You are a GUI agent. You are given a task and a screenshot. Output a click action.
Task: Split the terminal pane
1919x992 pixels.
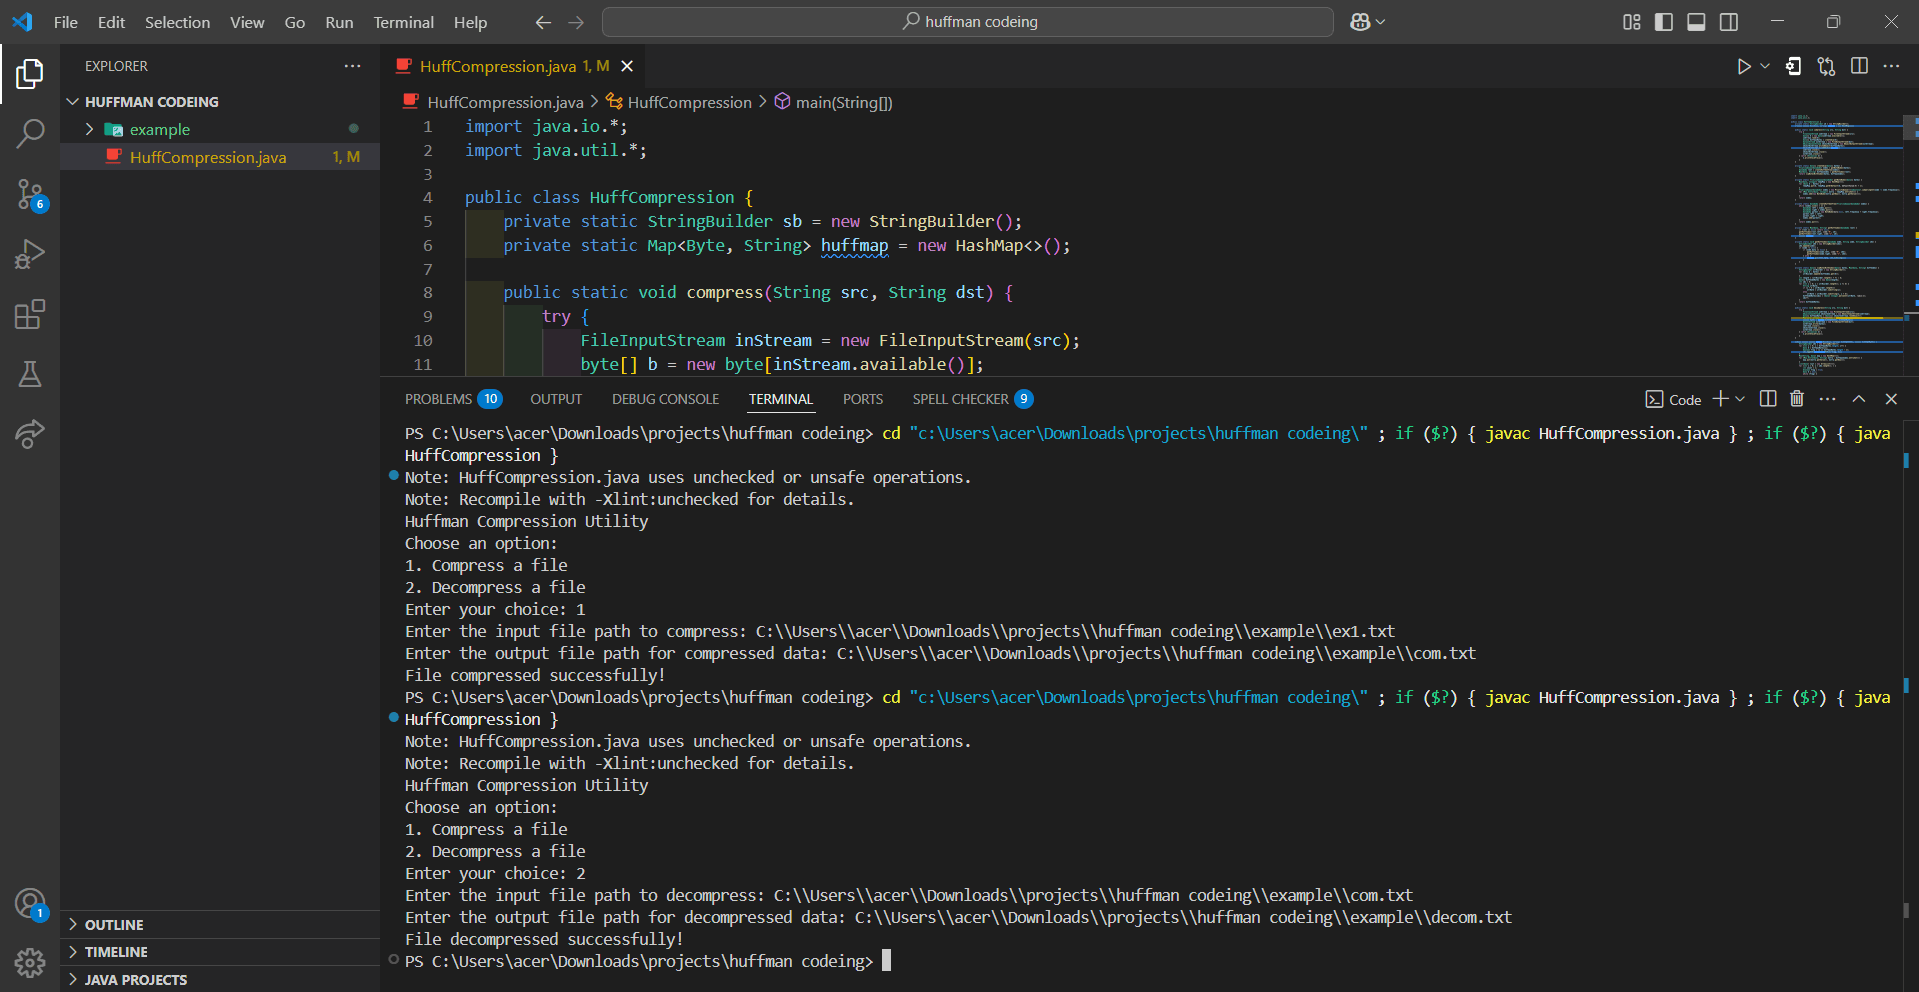[x=1768, y=399]
